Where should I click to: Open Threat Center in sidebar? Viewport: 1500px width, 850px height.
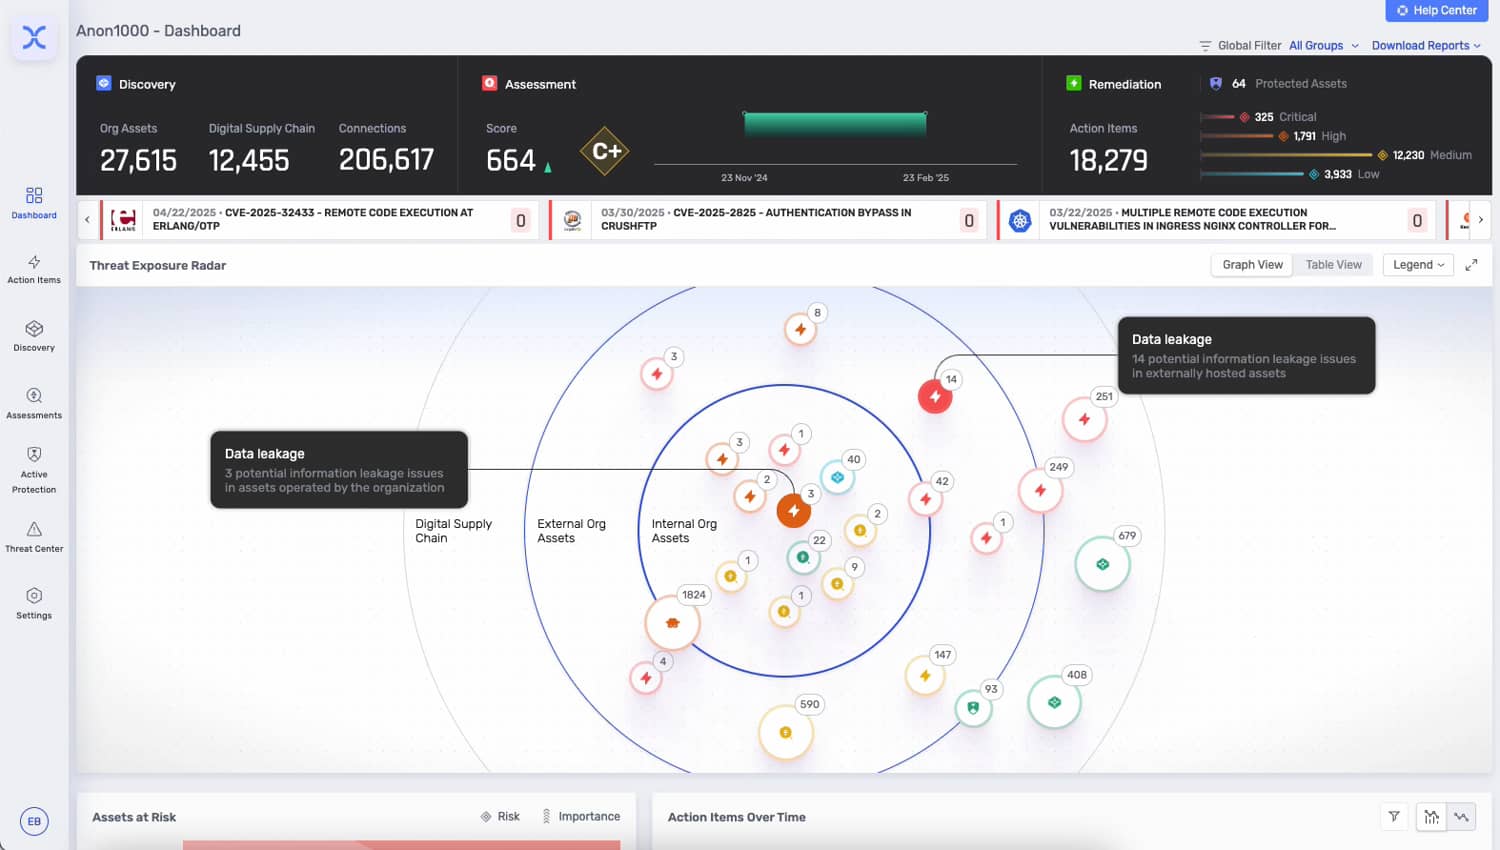(34, 537)
